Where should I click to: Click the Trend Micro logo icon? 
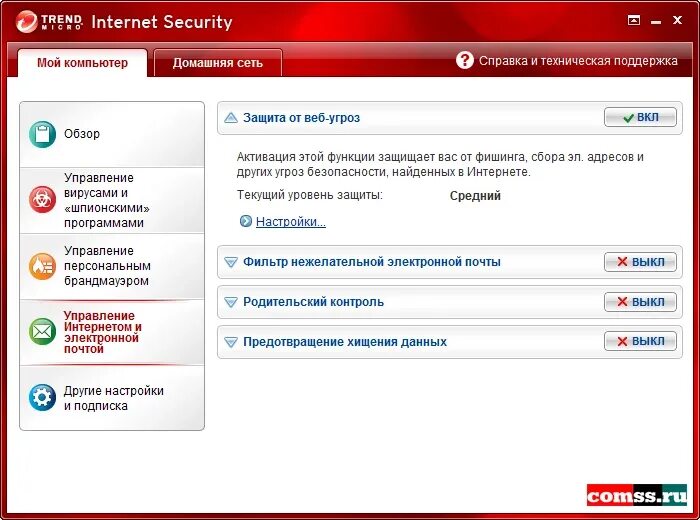click(27, 21)
